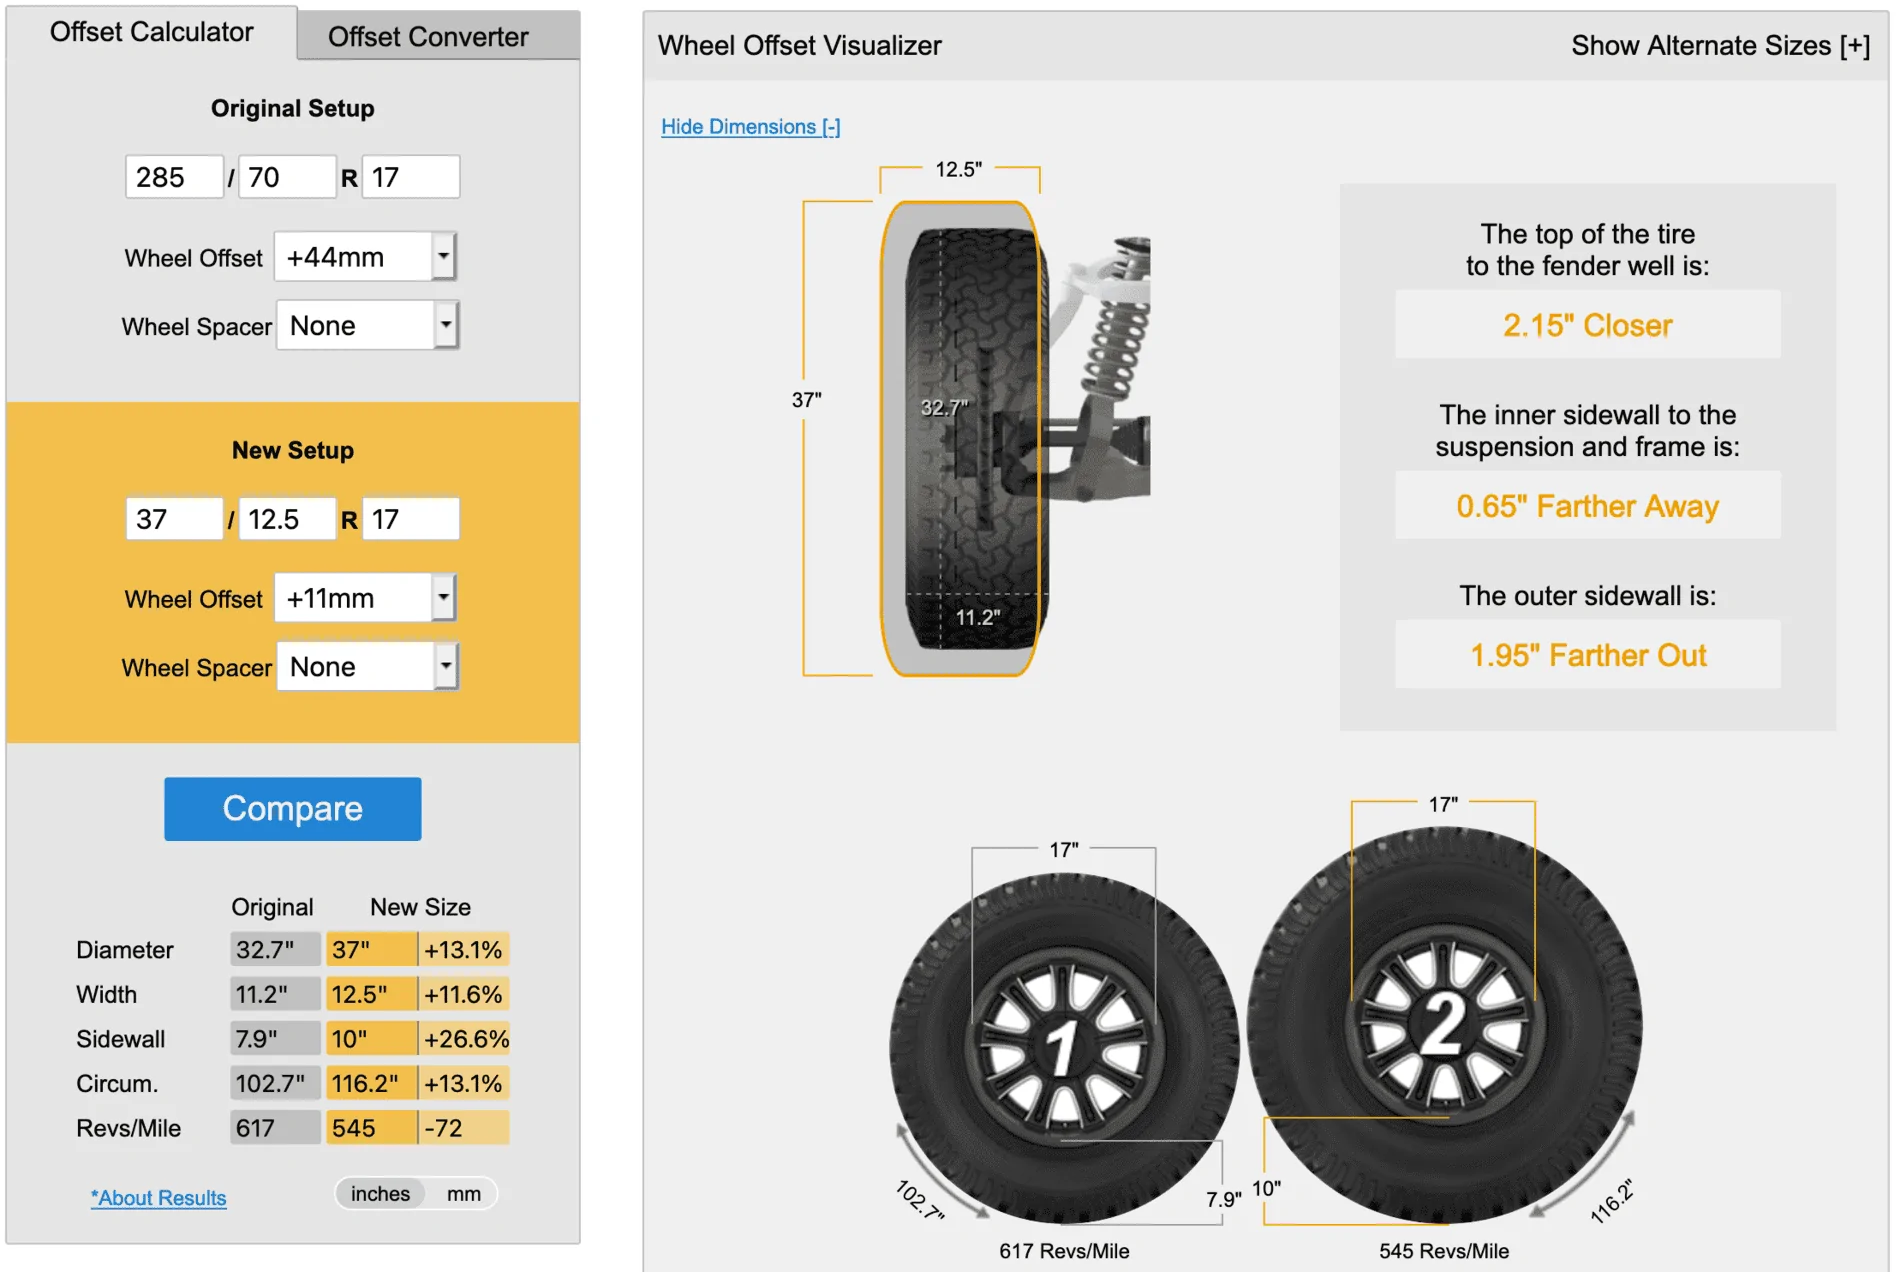This screenshot has width=1900, height=1272.
Task: Click new Diameter value 37"
Action: 371,949
